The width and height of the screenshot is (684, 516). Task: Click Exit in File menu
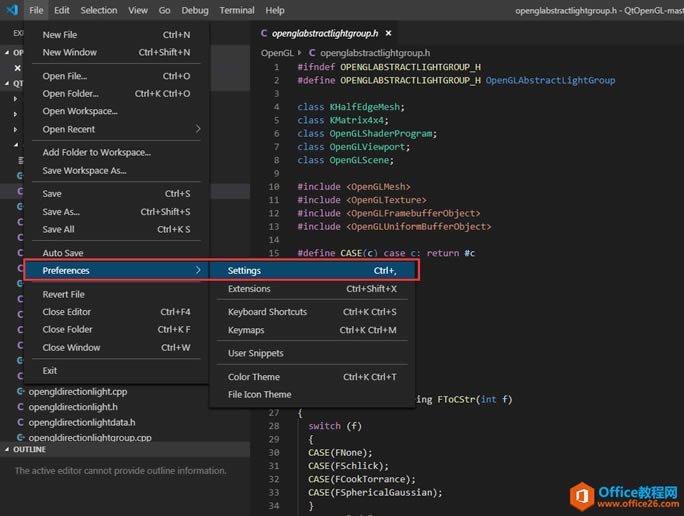(116, 370)
